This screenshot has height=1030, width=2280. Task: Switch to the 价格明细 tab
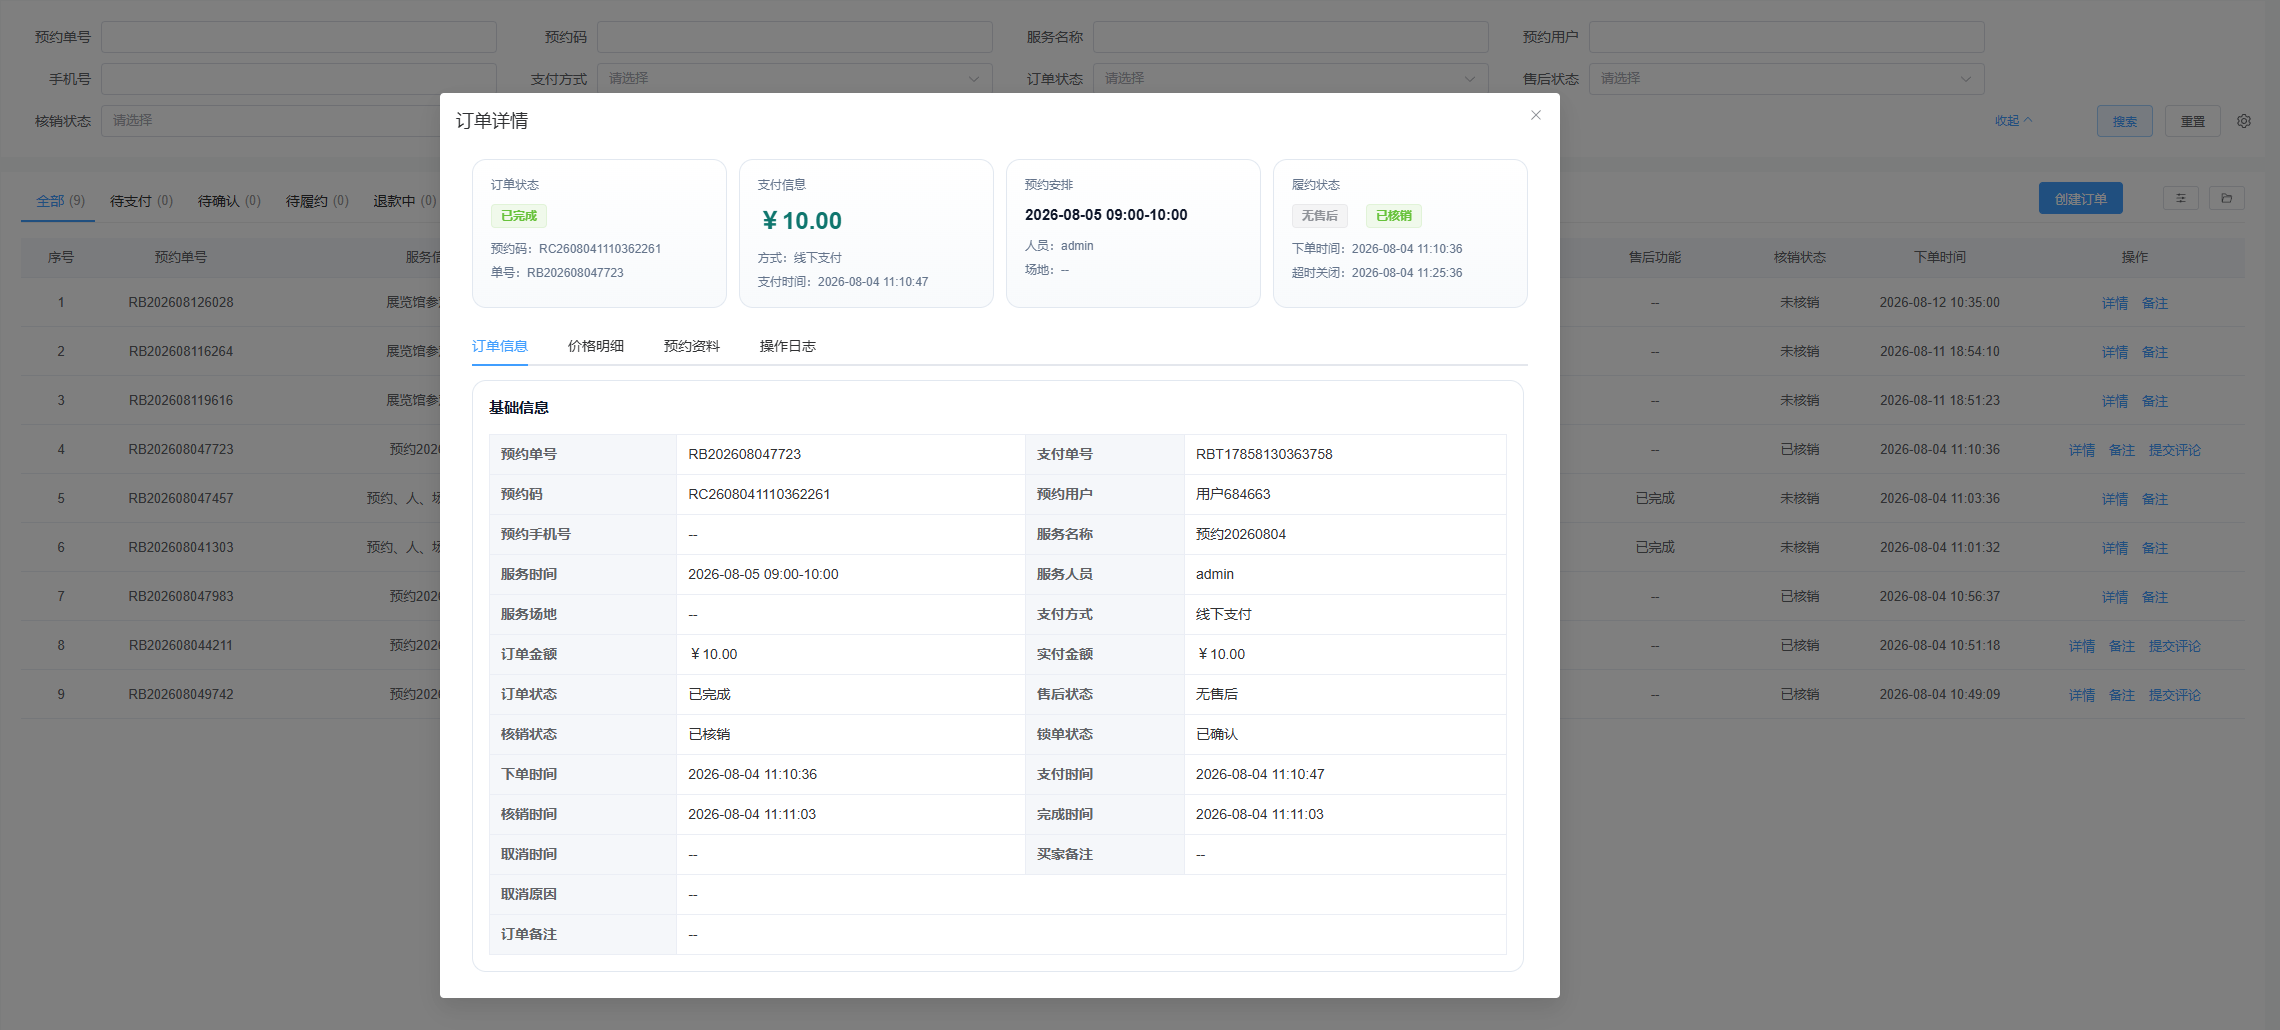point(595,346)
